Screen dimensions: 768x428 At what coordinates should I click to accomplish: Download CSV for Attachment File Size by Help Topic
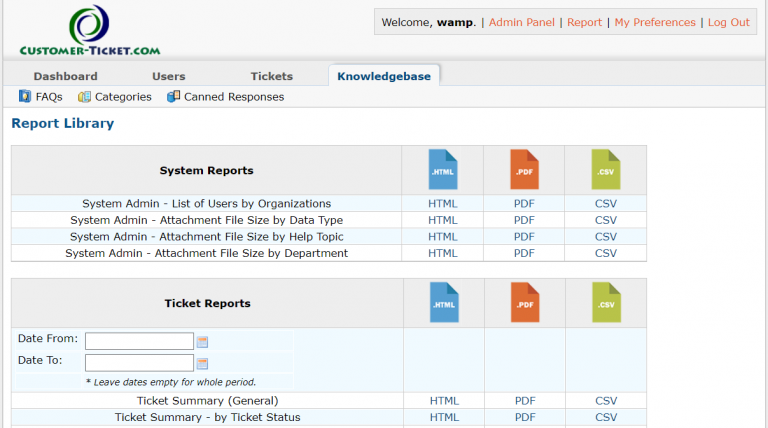pos(606,237)
